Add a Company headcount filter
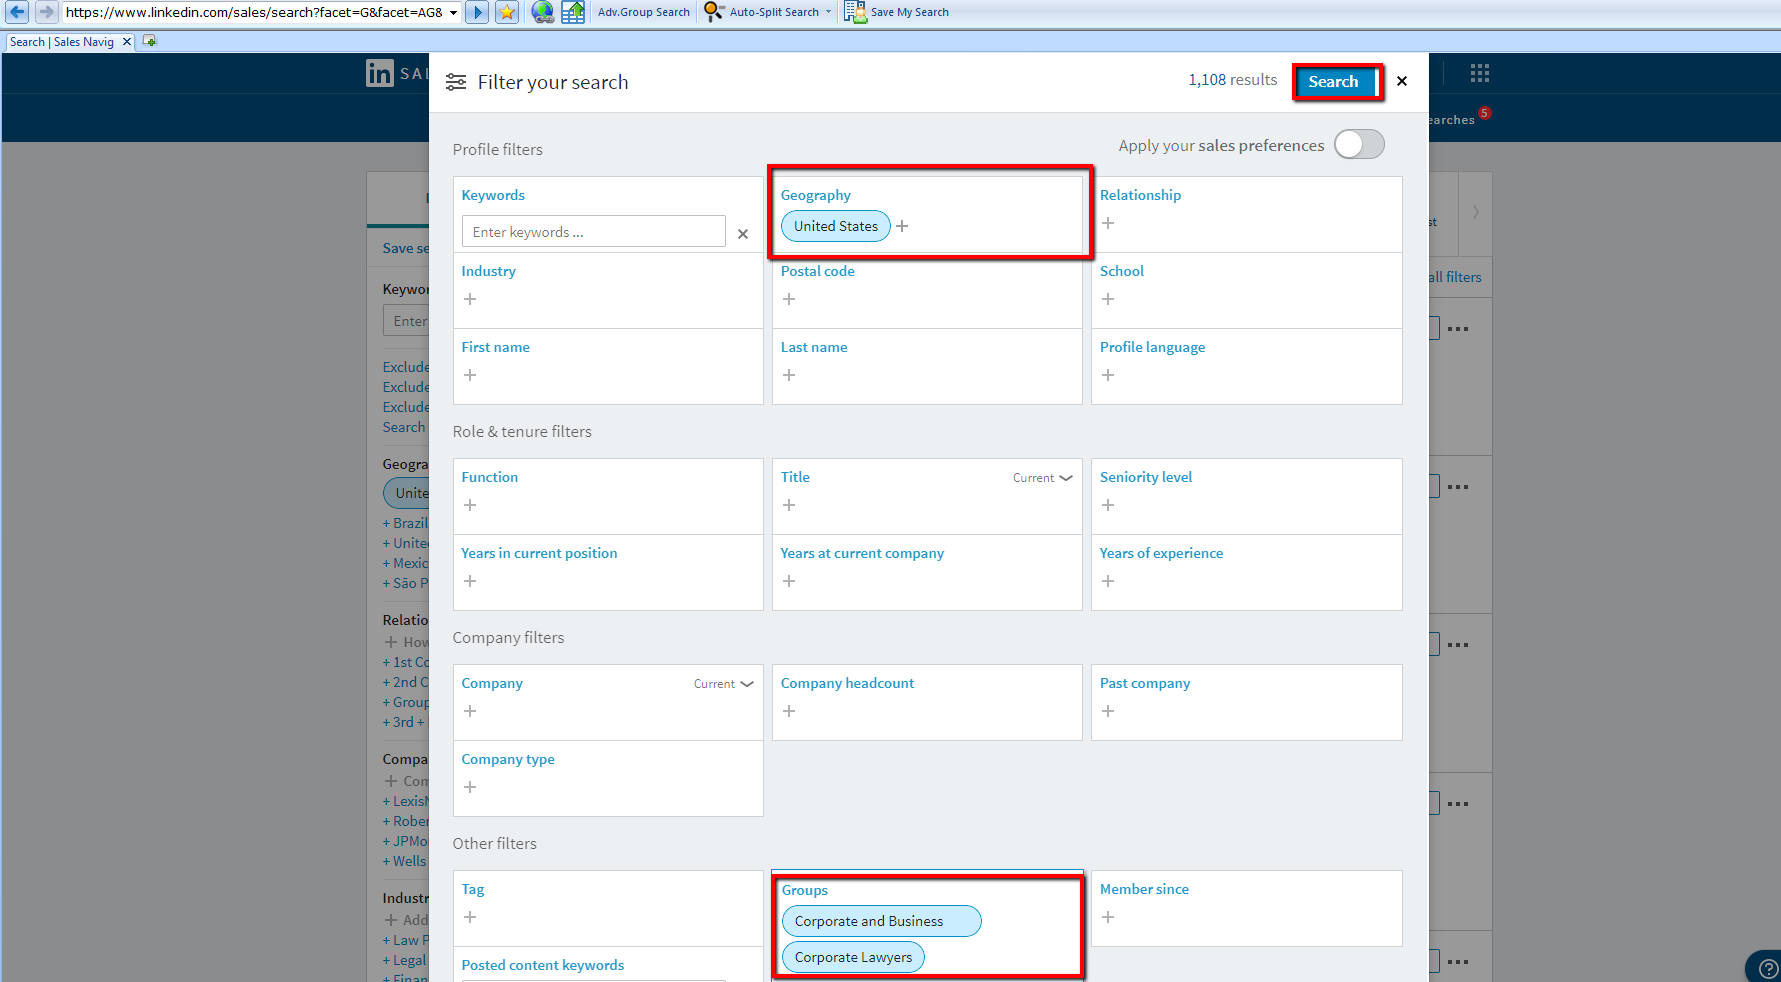Screen dimensions: 1781x982 (x=789, y=711)
